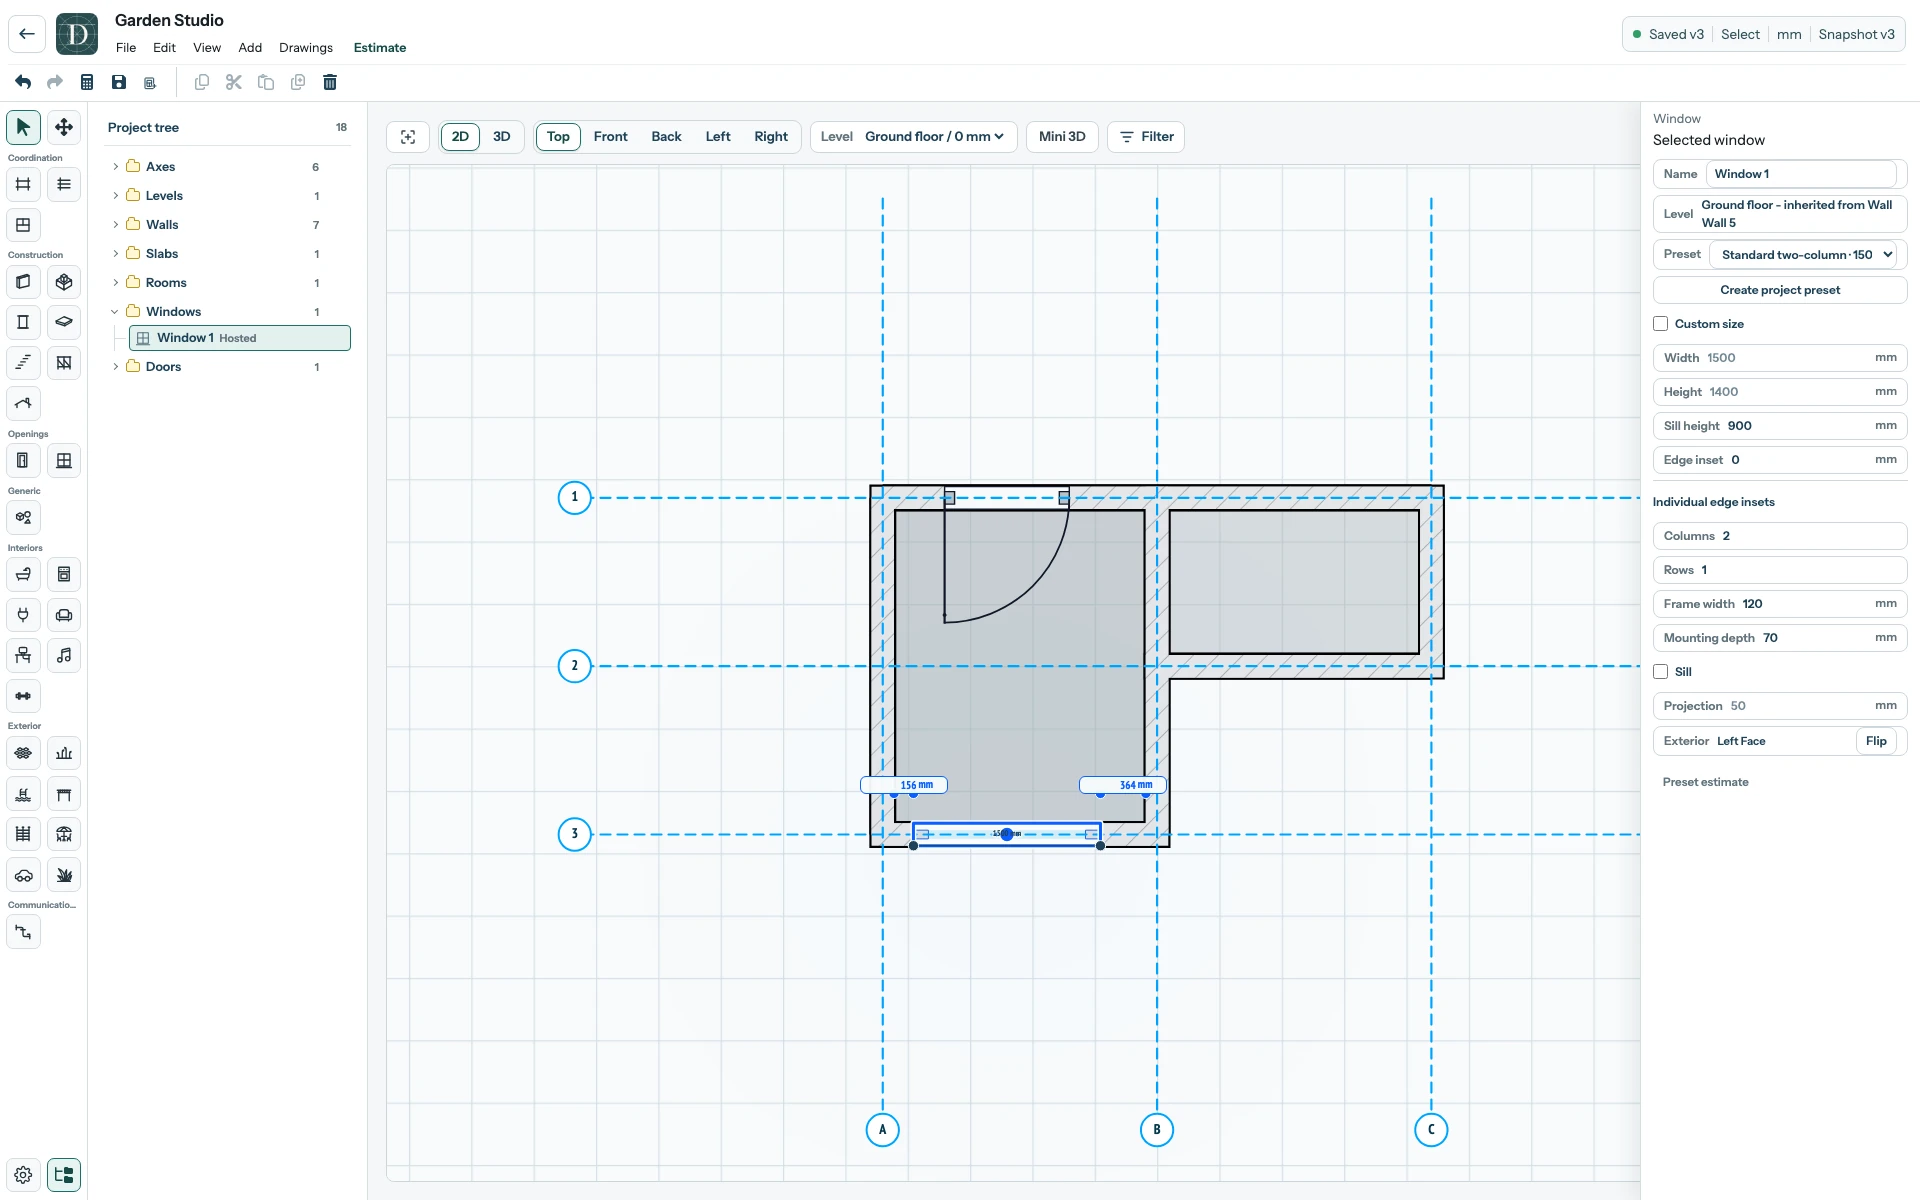Open settings gear at bottom left
The width and height of the screenshot is (1920, 1200).
point(23,1175)
